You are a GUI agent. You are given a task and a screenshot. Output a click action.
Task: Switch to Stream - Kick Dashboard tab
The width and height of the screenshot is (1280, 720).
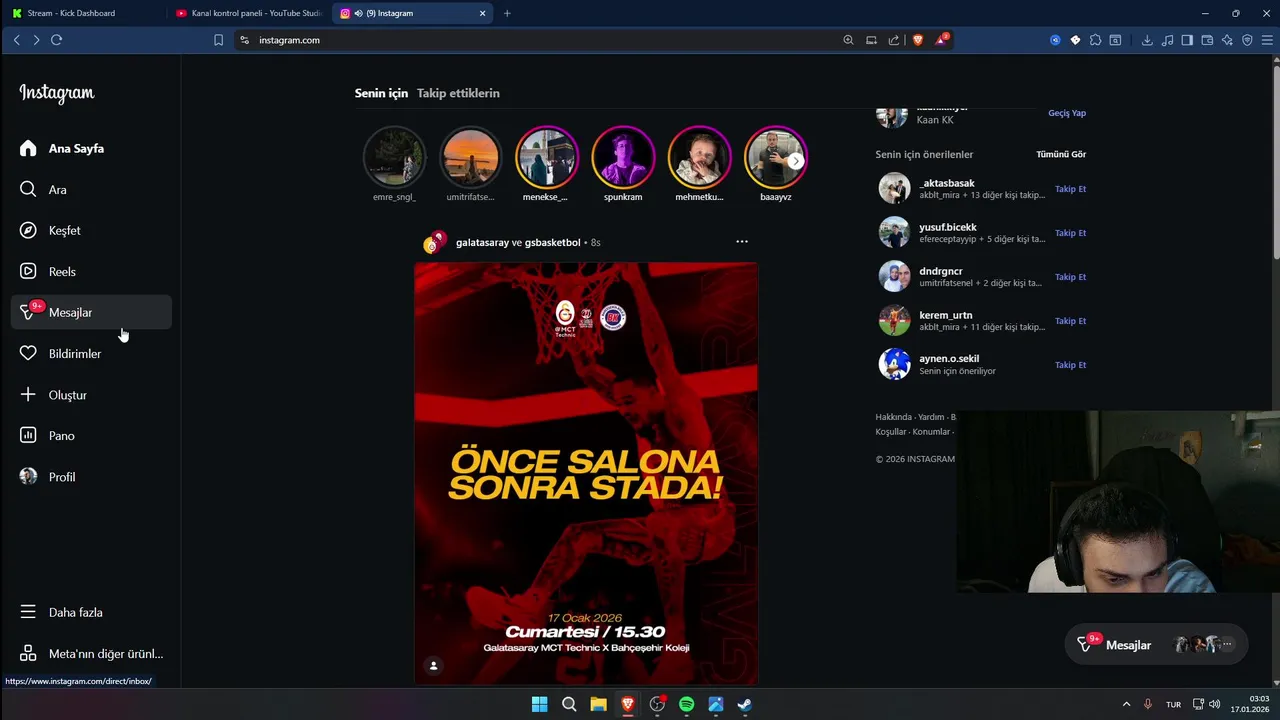coord(84,13)
